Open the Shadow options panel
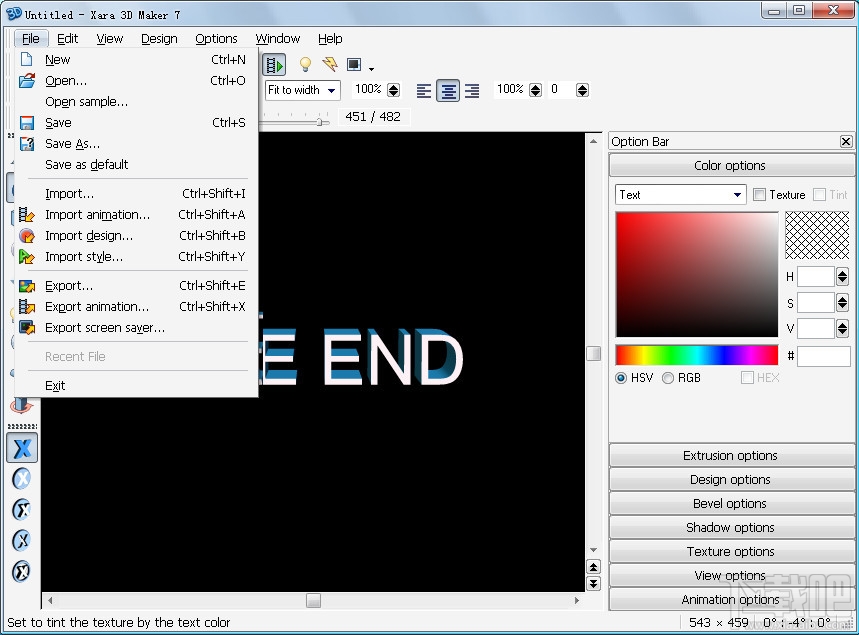The image size is (859, 635). [730, 527]
